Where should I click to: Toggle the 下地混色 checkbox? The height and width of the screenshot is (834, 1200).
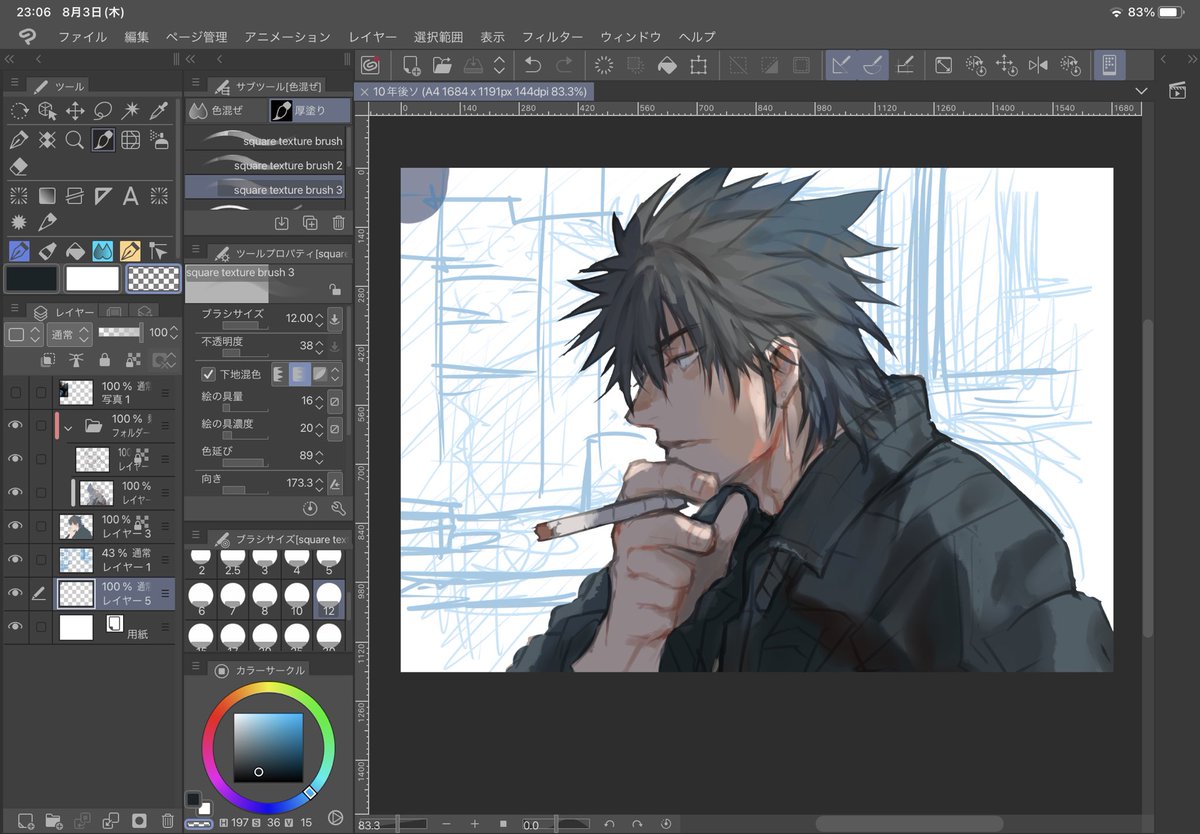208,374
